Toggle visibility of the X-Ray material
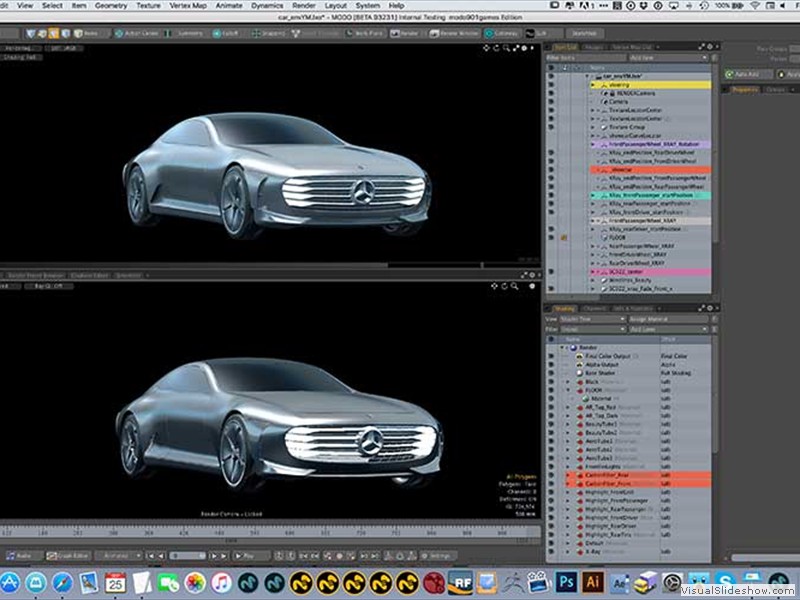The height and width of the screenshot is (600, 800). (551, 552)
